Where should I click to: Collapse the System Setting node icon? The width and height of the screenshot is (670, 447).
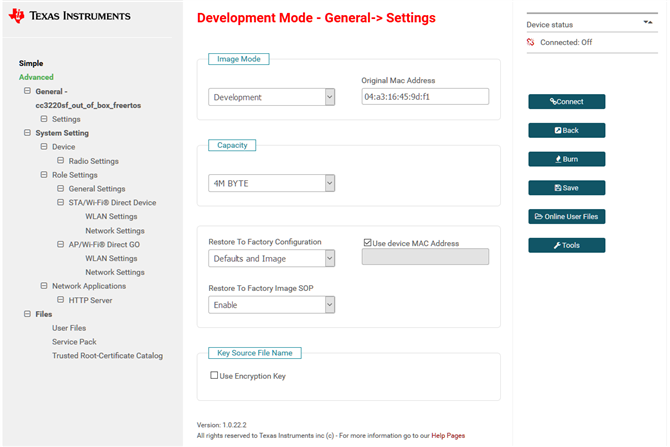tap(26, 133)
